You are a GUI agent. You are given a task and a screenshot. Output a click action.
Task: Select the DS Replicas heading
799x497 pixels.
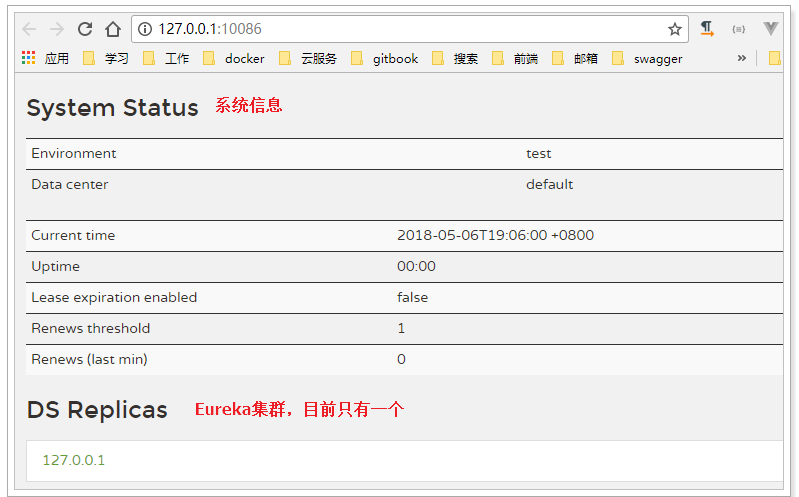tap(97, 410)
